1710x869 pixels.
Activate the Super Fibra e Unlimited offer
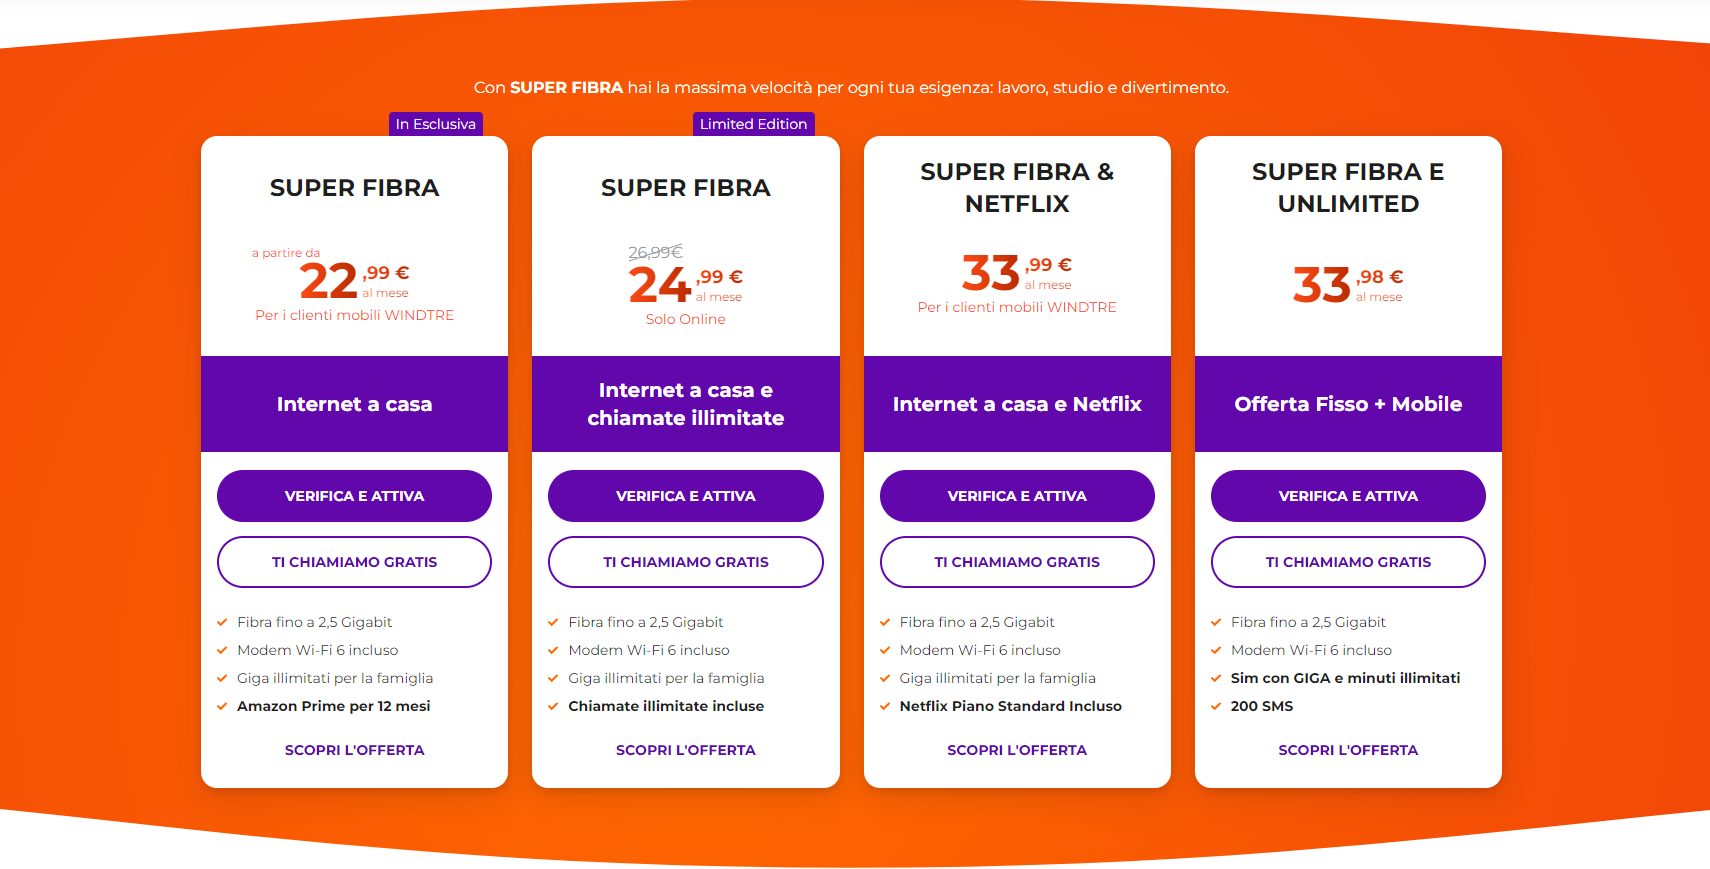click(x=1348, y=496)
